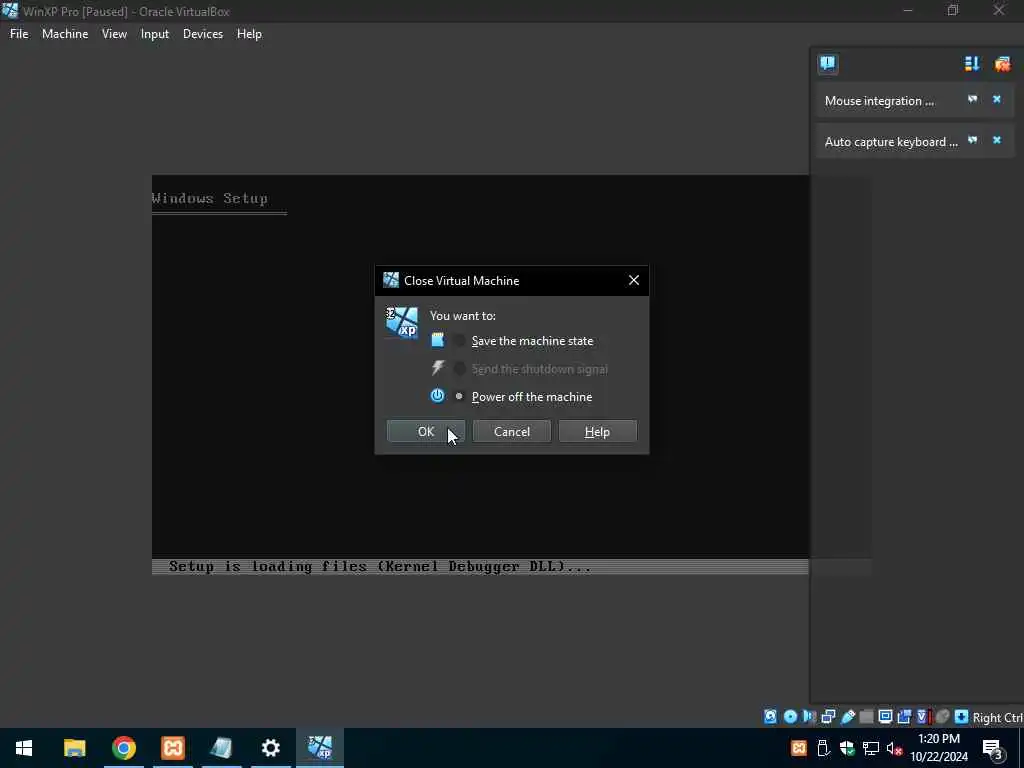Select Power off the machine option

pyautogui.click(x=459, y=396)
